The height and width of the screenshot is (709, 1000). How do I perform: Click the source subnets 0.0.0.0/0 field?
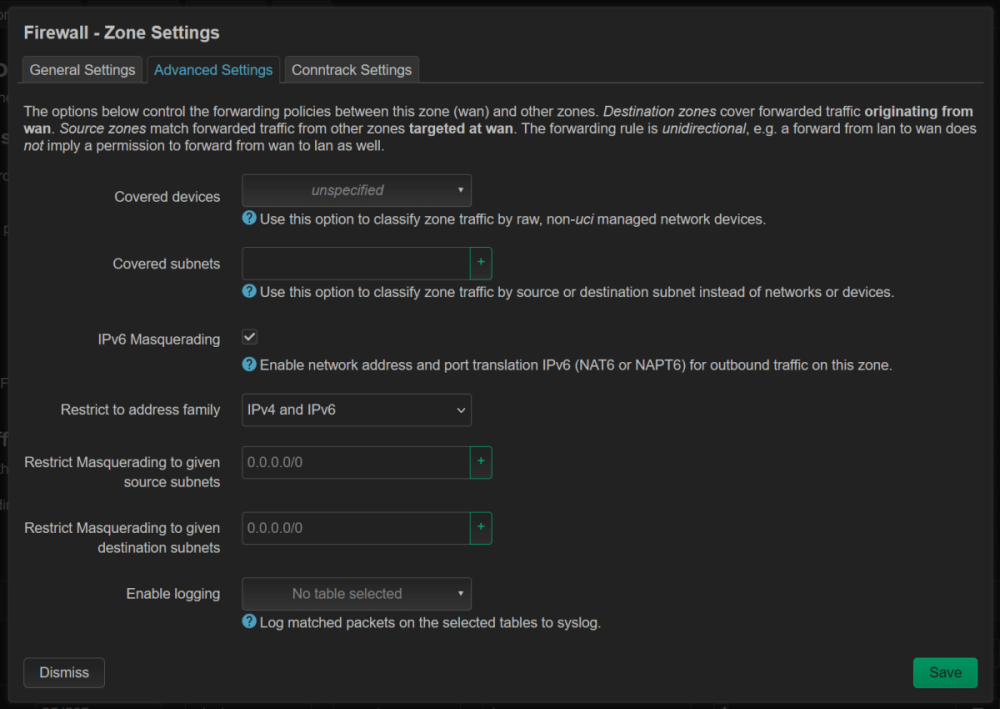pos(356,461)
